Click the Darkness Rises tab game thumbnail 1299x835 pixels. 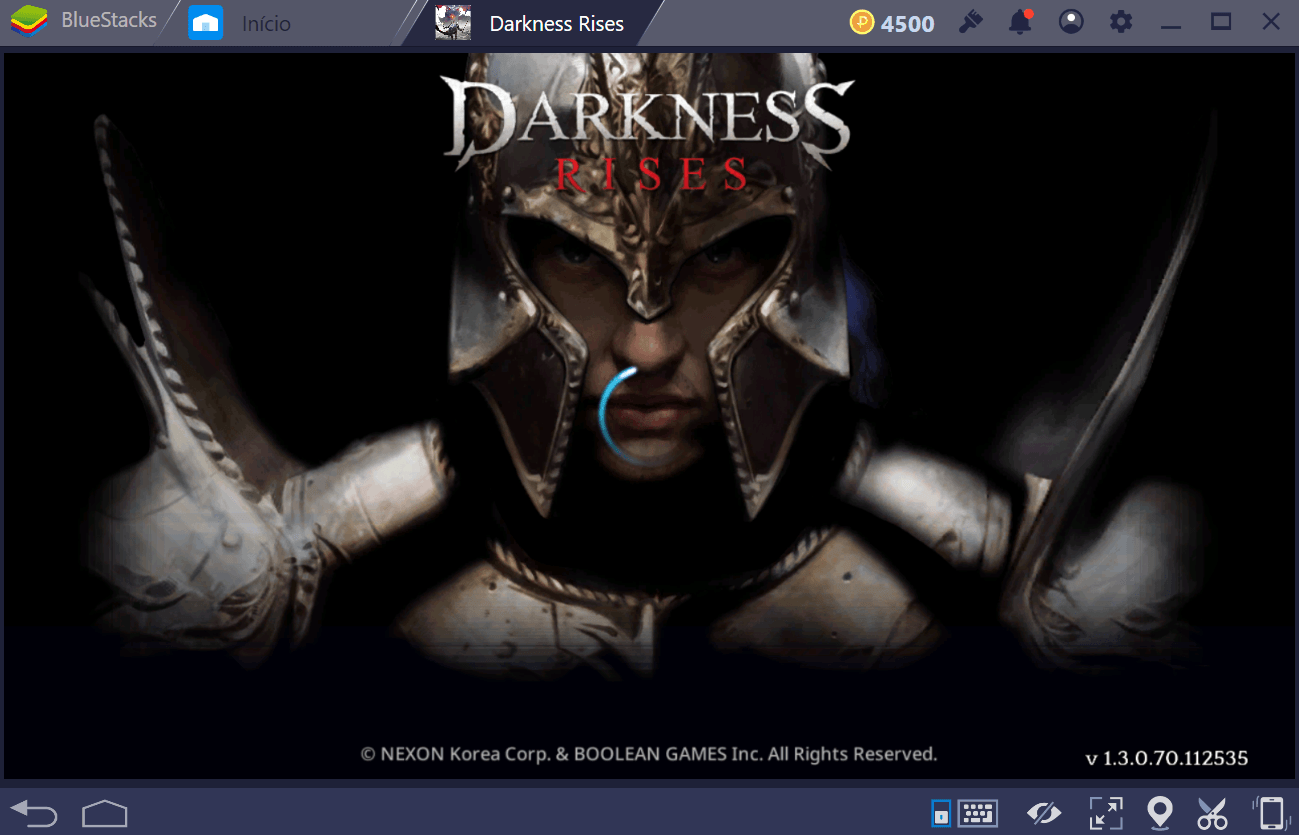(x=453, y=22)
